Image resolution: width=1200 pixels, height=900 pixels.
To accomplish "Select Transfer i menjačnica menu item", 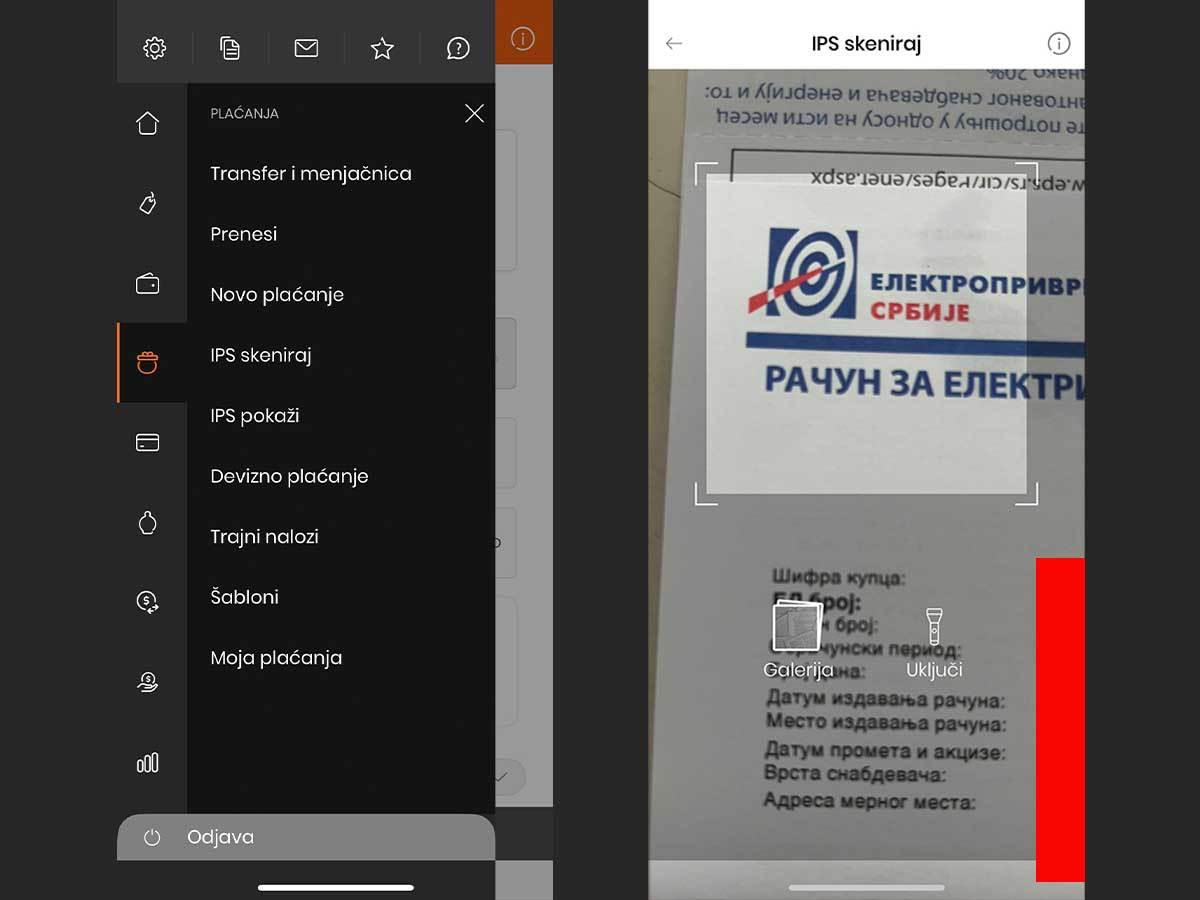I will point(311,174).
